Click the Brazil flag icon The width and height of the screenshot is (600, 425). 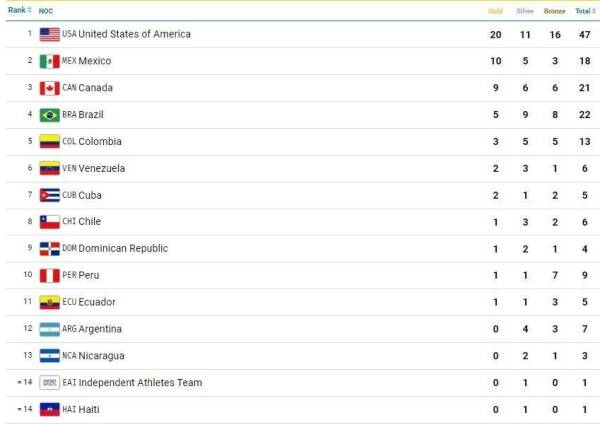point(50,115)
